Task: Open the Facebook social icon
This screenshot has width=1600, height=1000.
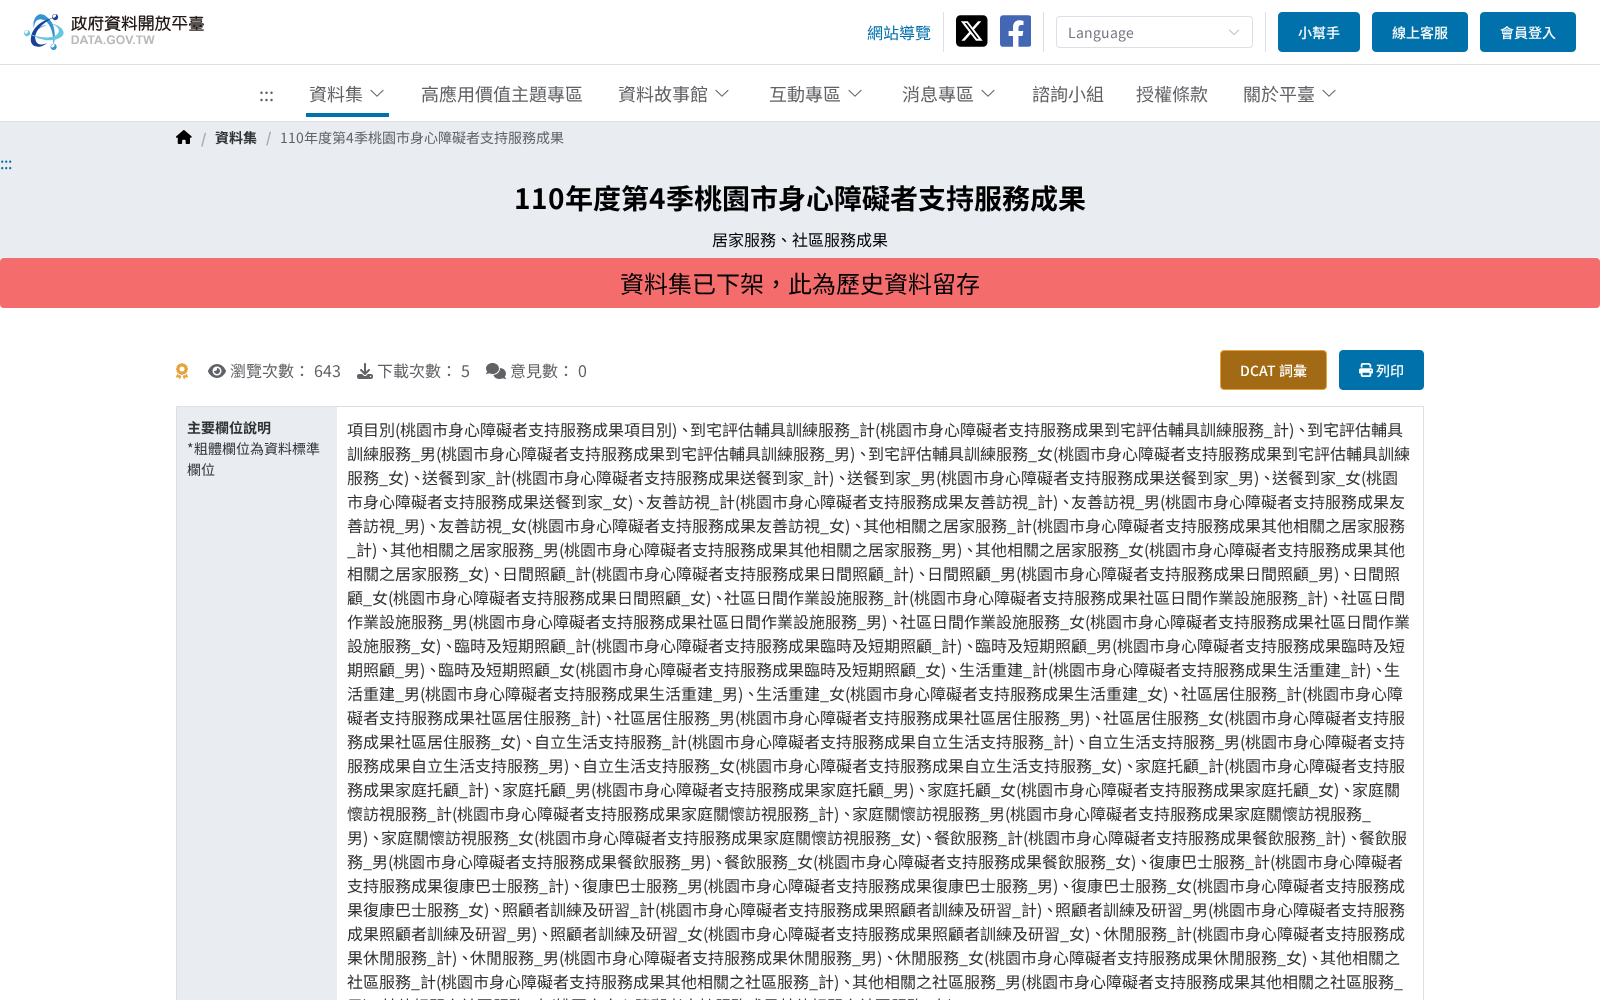Action: click(x=1015, y=32)
